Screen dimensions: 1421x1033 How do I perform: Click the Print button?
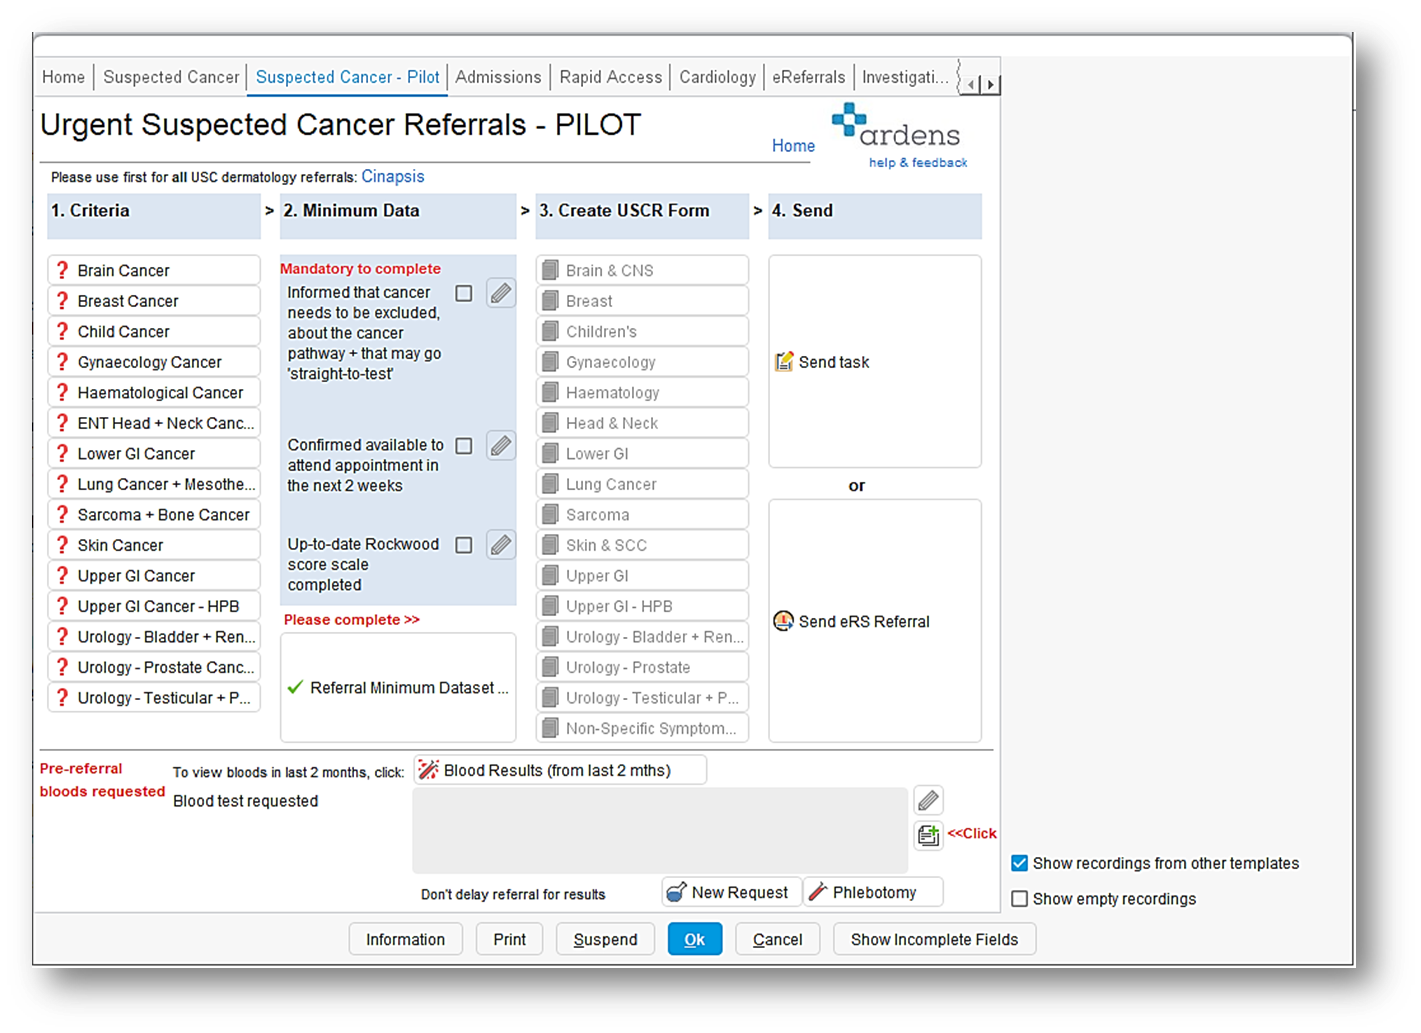509,939
